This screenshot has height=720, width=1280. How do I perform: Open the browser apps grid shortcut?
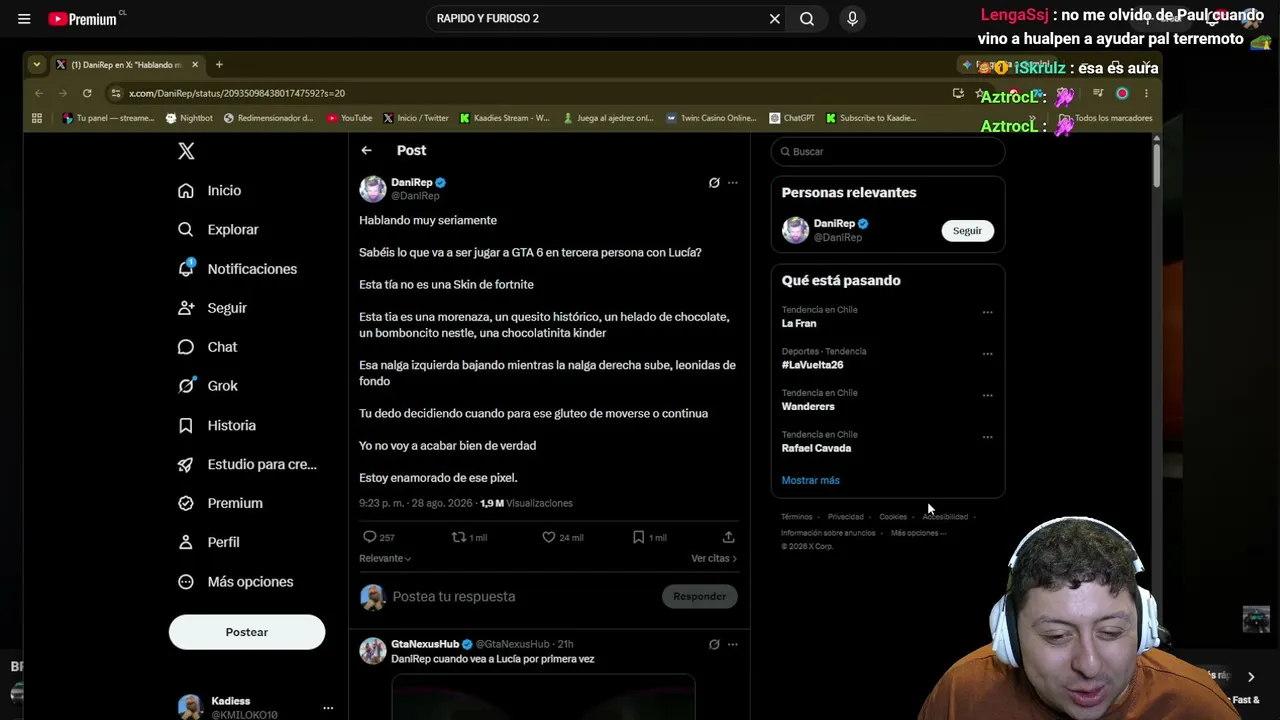pyautogui.click(x=37, y=118)
